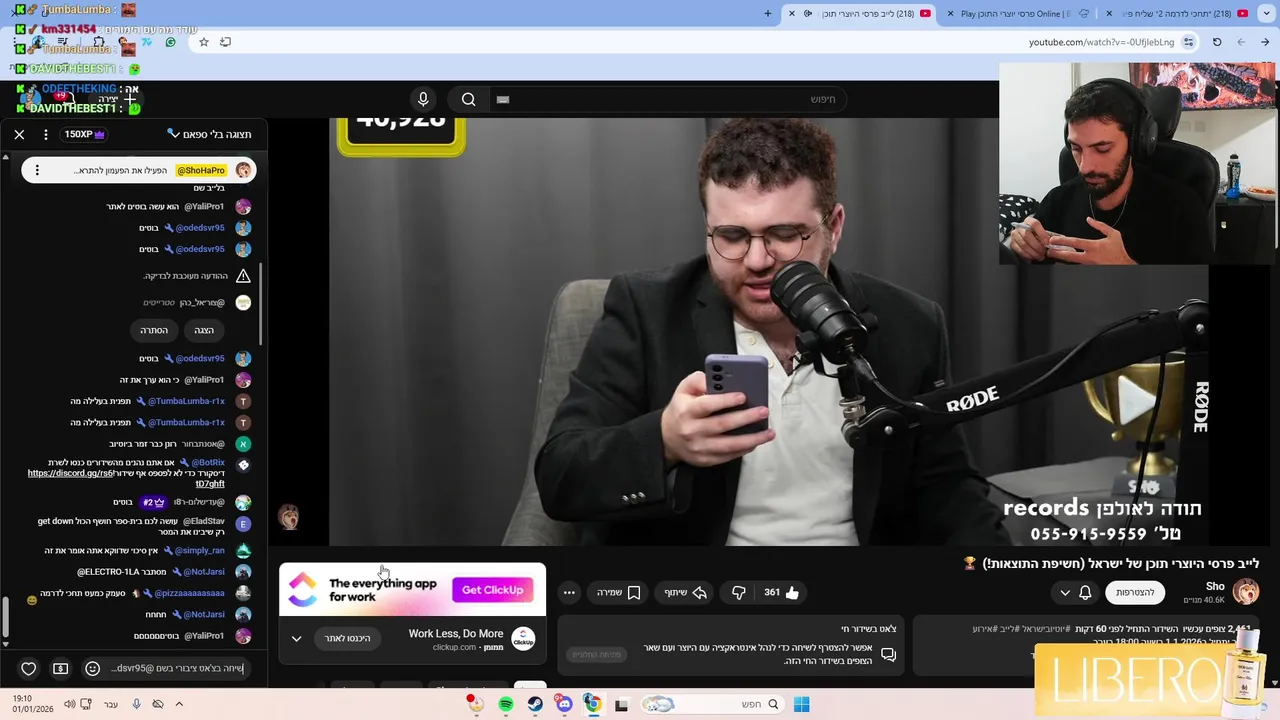Click the להצטרפות join button
The image size is (1280, 720).
coord(1135,592)
